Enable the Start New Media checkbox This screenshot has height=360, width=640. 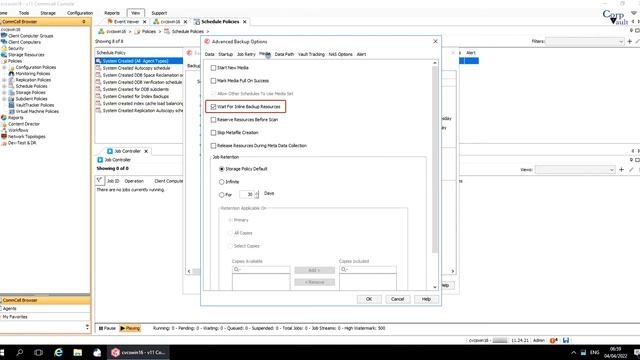[x=213, y=68]
